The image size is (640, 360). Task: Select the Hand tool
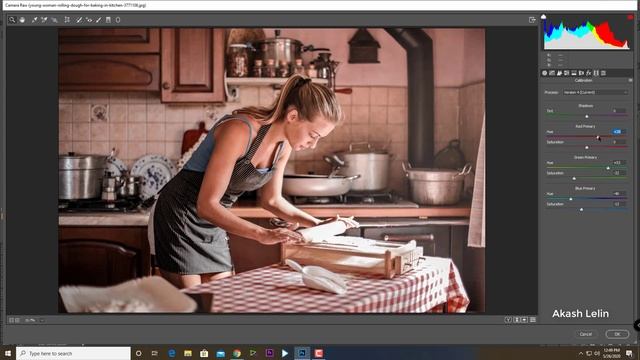22,20
